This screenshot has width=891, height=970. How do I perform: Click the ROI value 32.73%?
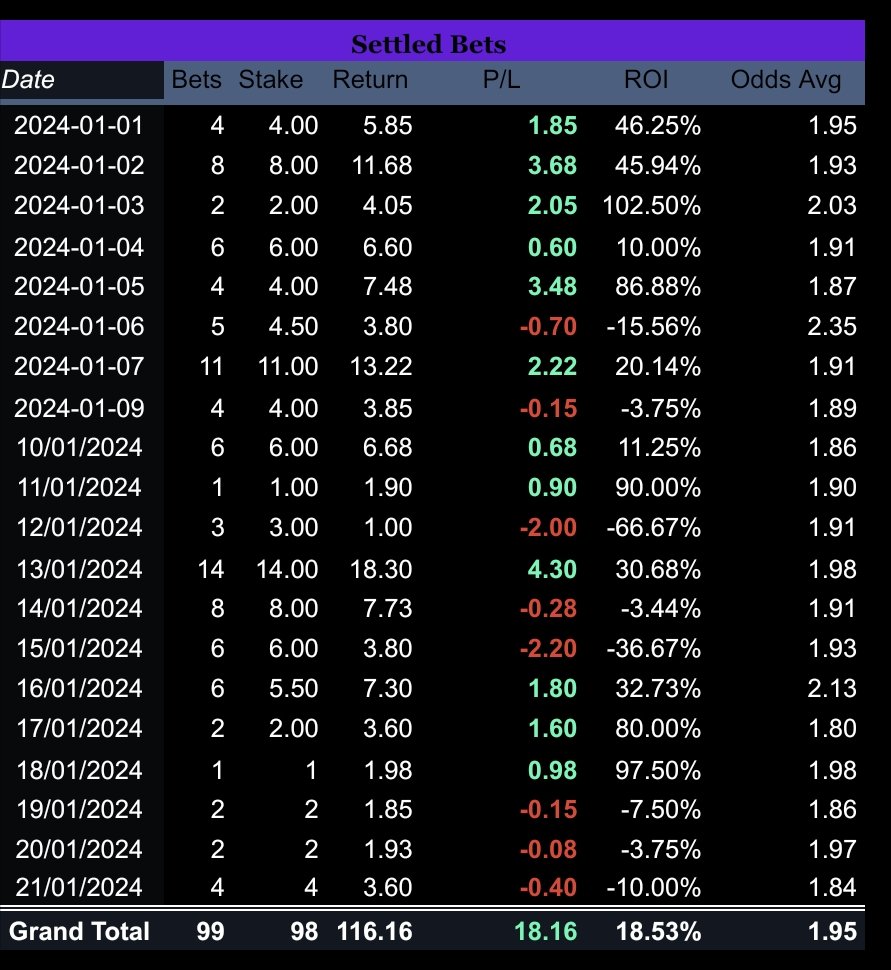(658, 689)
